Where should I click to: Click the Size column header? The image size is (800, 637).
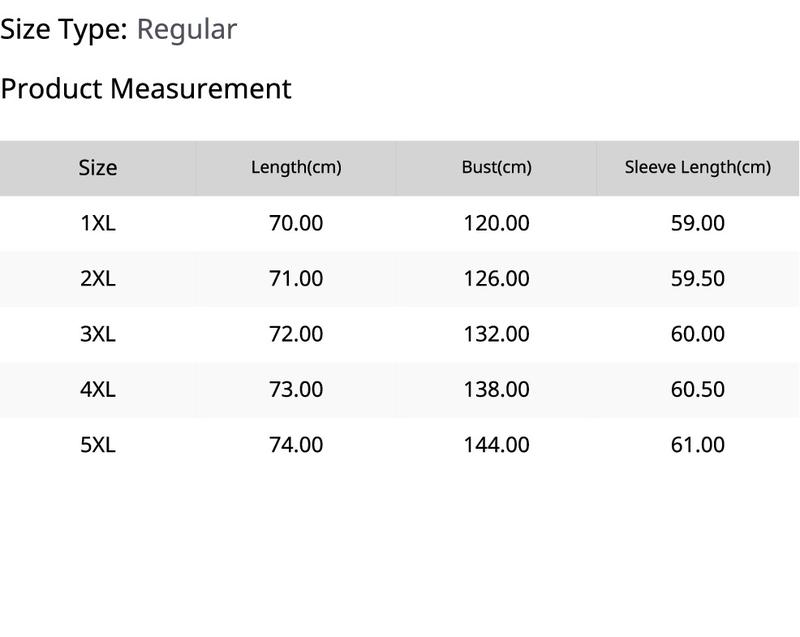tap(98, 168)
